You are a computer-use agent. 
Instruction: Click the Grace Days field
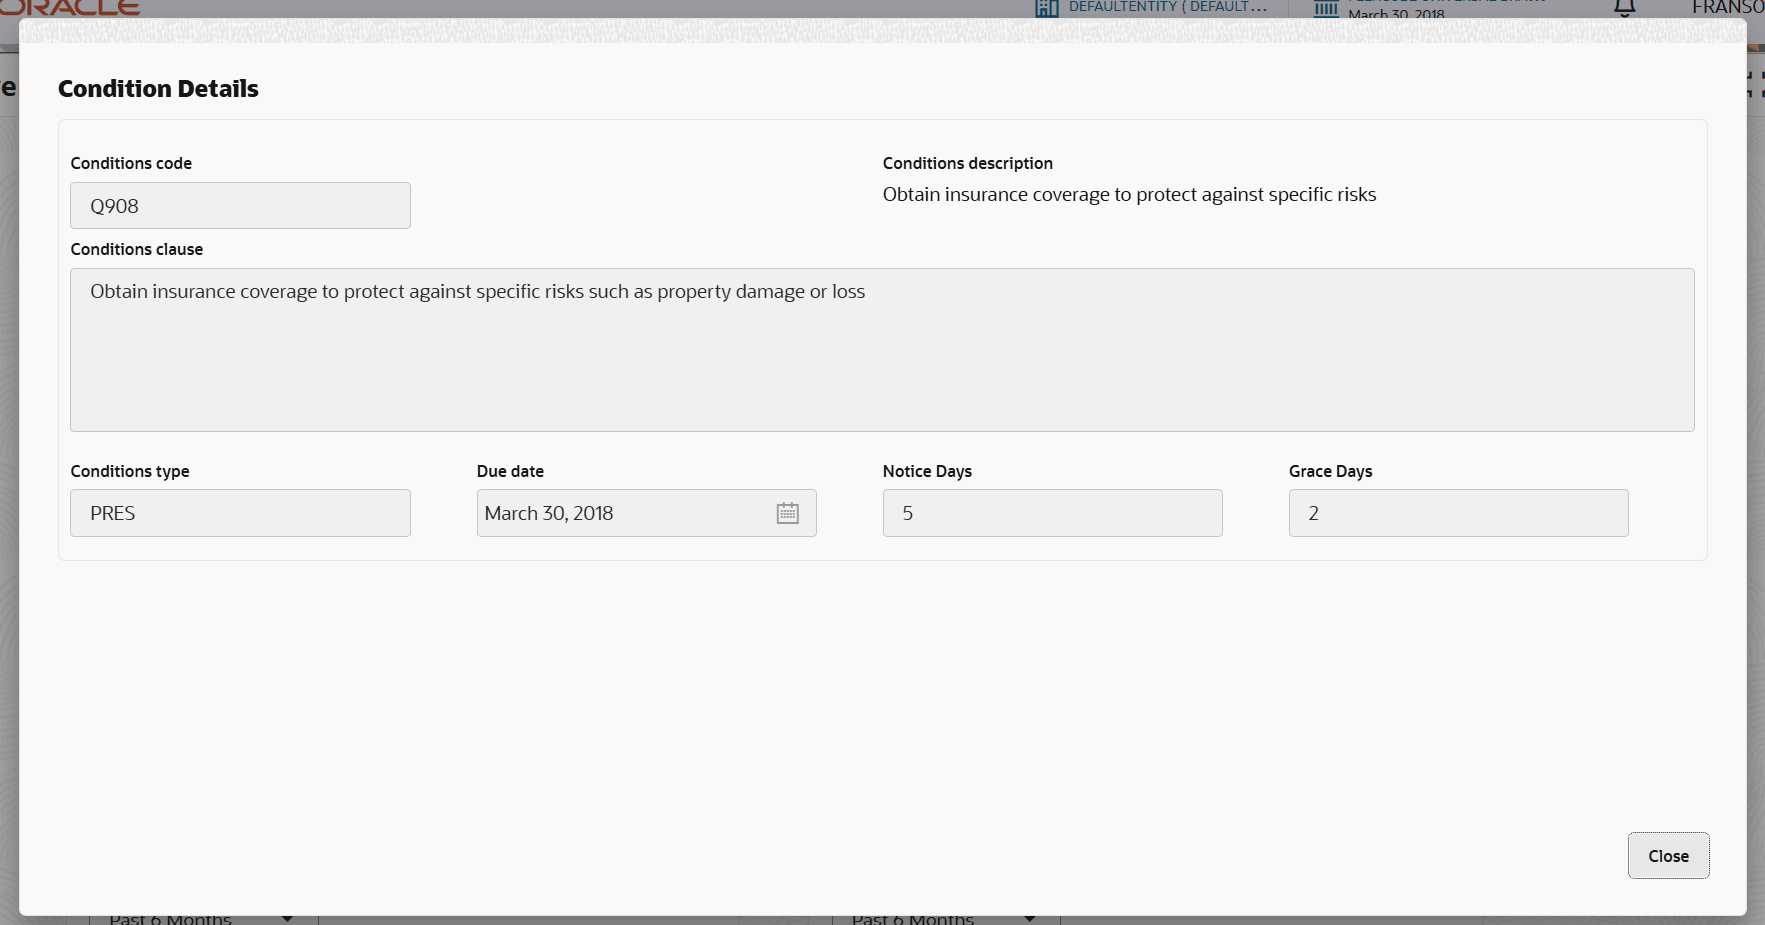[1458, 513]
